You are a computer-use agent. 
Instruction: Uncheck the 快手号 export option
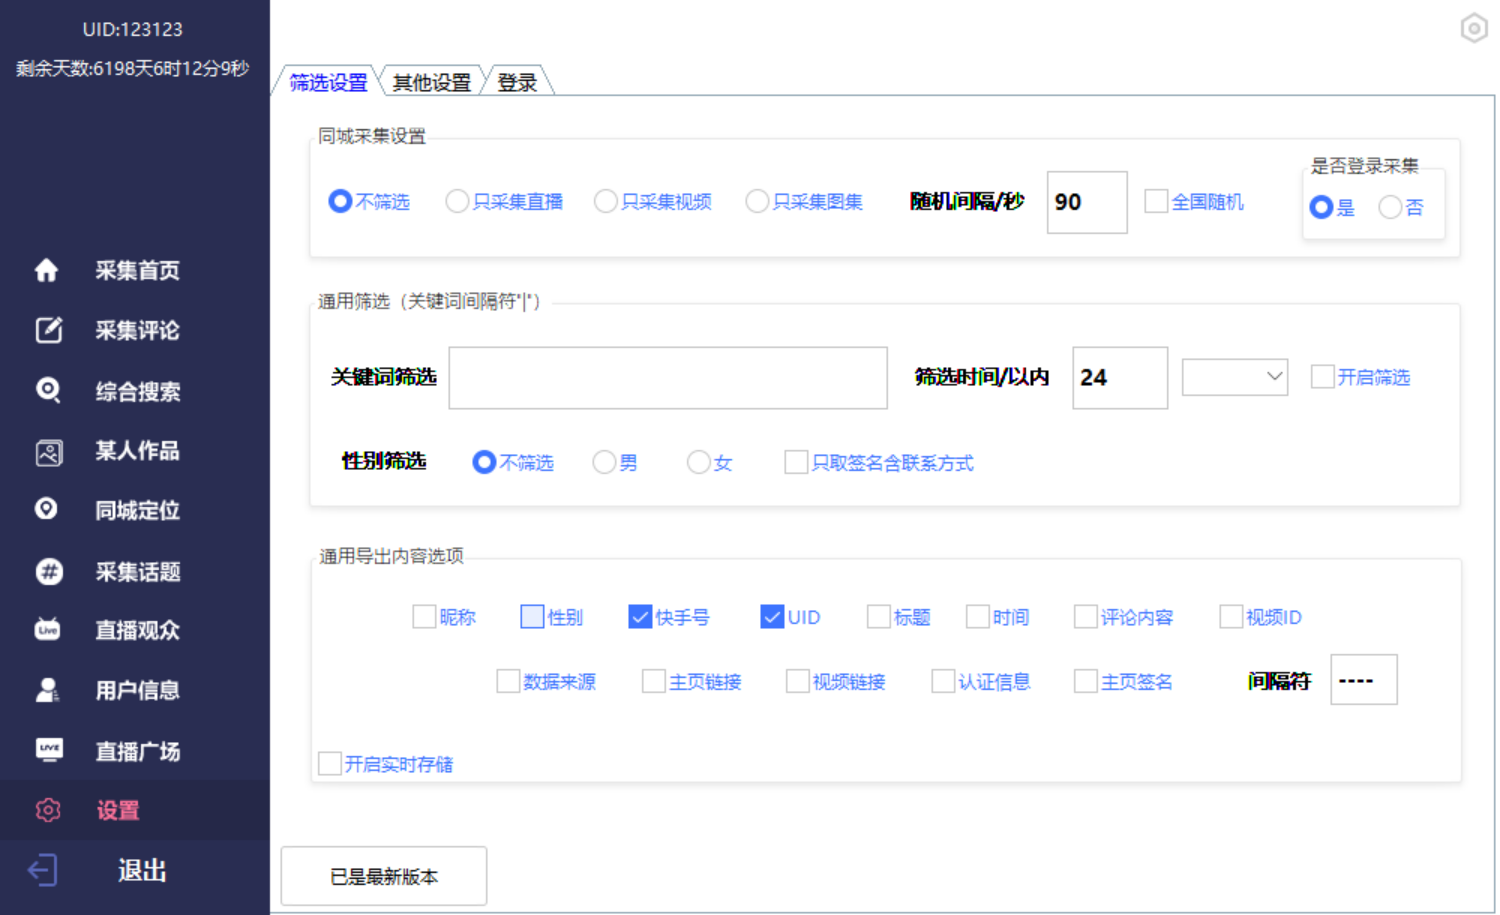coord(640,617)
